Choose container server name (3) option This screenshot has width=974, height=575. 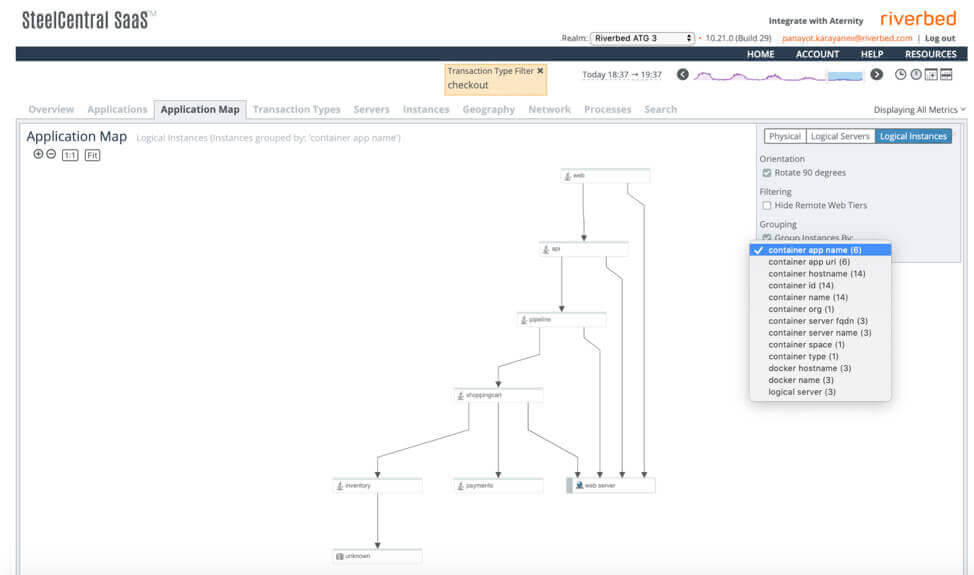pyautogui.click(x=820, y=333)
